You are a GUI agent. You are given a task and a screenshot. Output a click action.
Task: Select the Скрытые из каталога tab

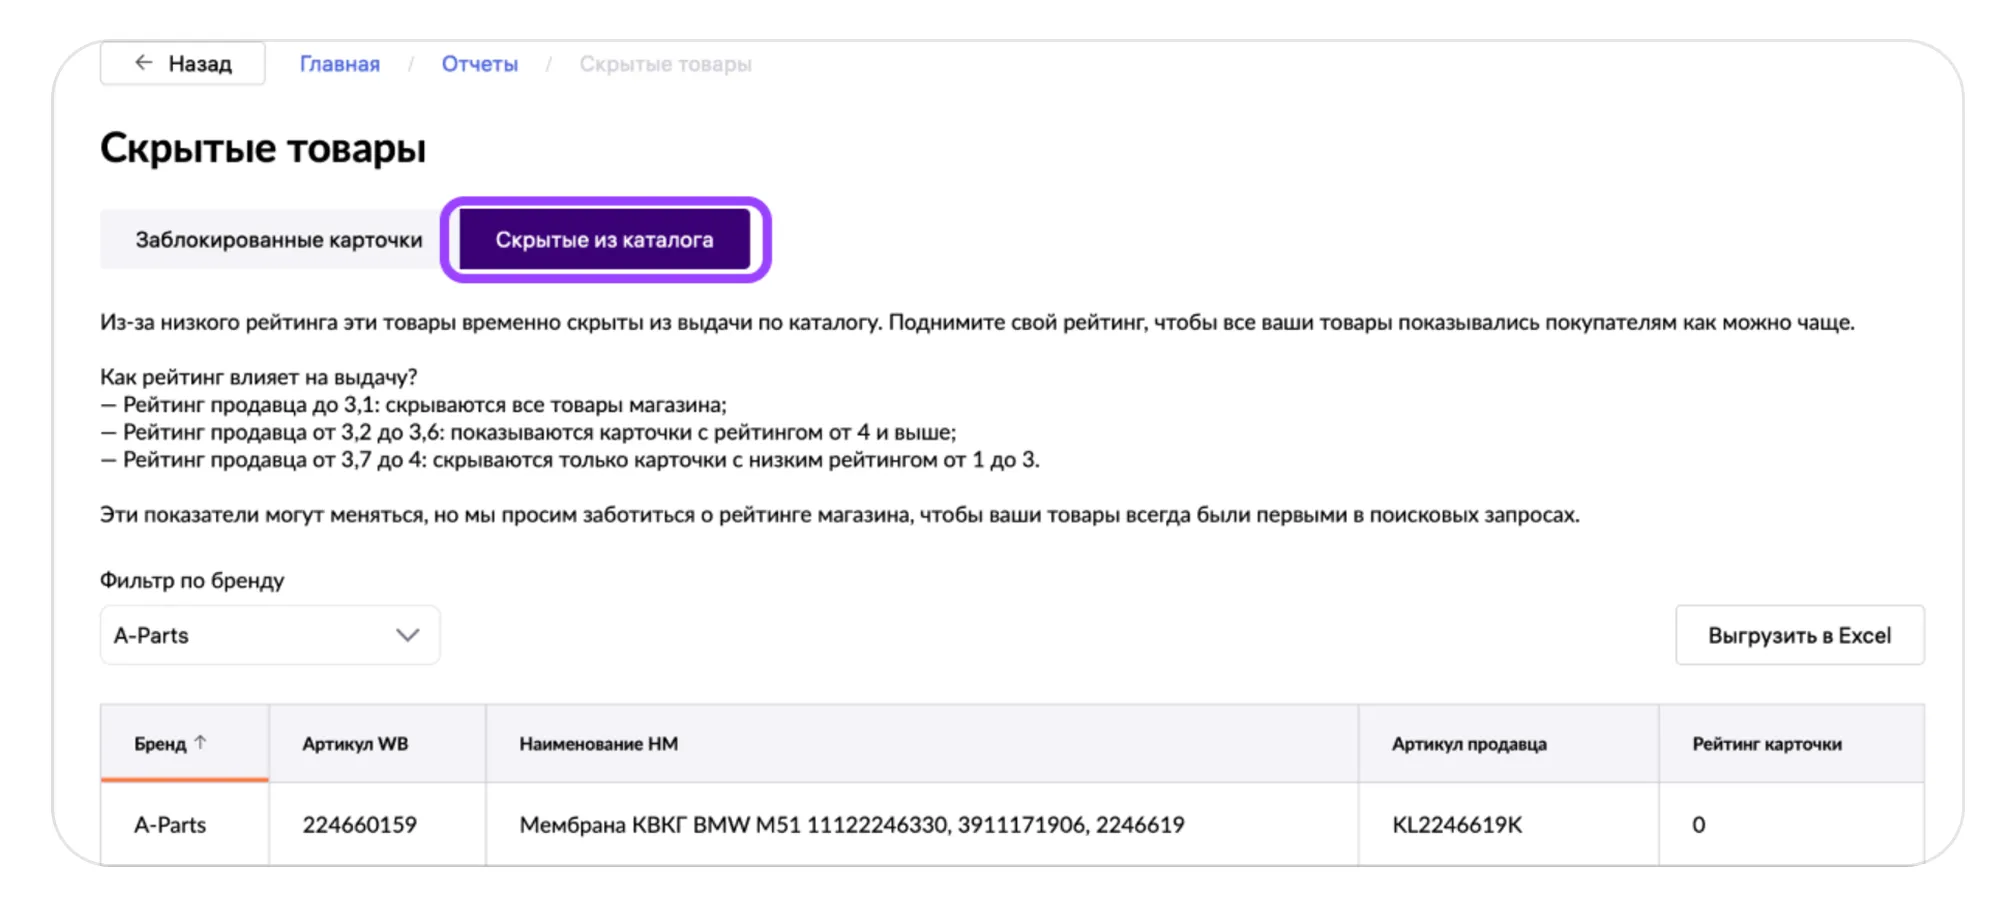point(604,240)
